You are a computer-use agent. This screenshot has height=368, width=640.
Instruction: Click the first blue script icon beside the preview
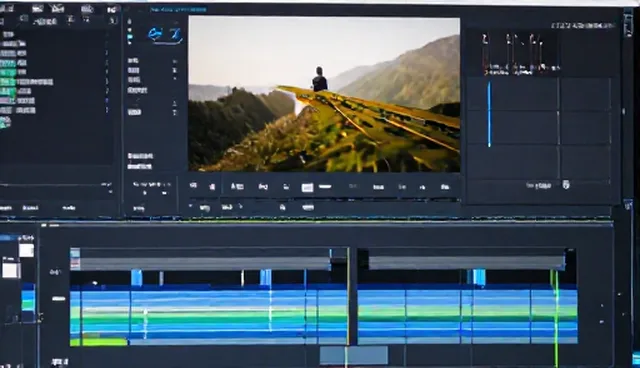click(155, 34)
